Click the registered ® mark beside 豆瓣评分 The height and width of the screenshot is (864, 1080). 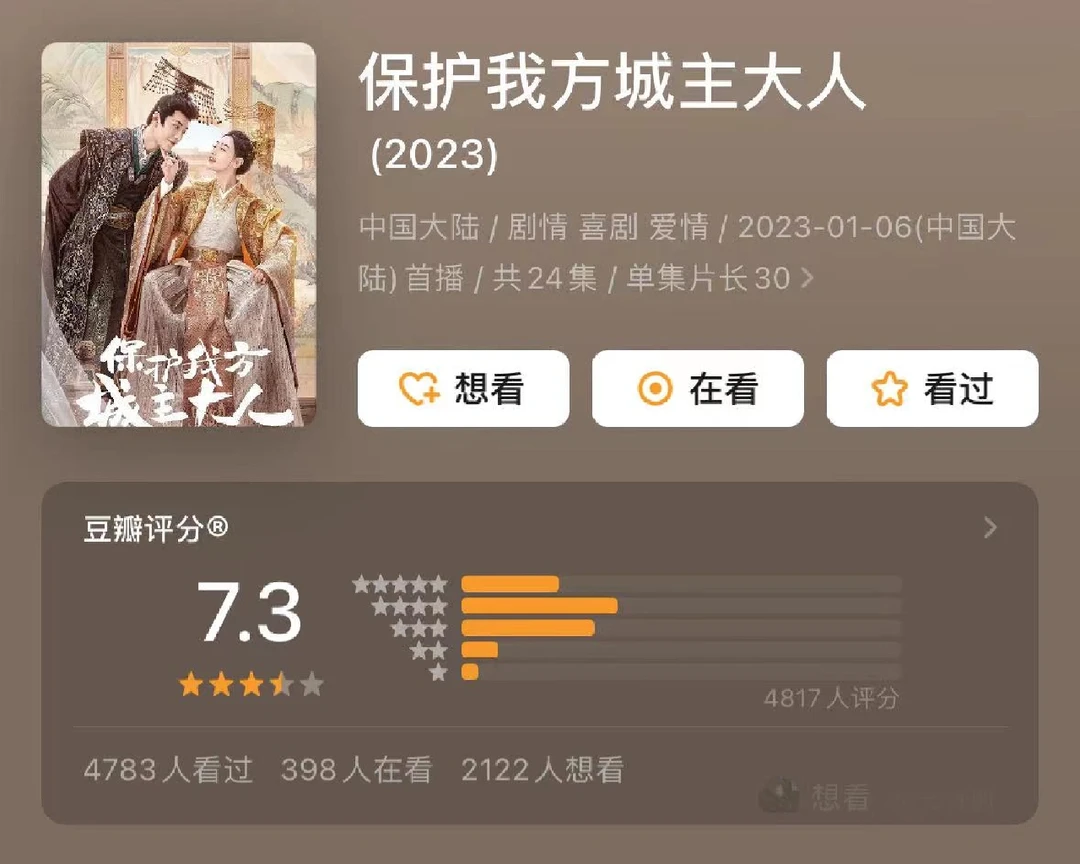point(217,527)
